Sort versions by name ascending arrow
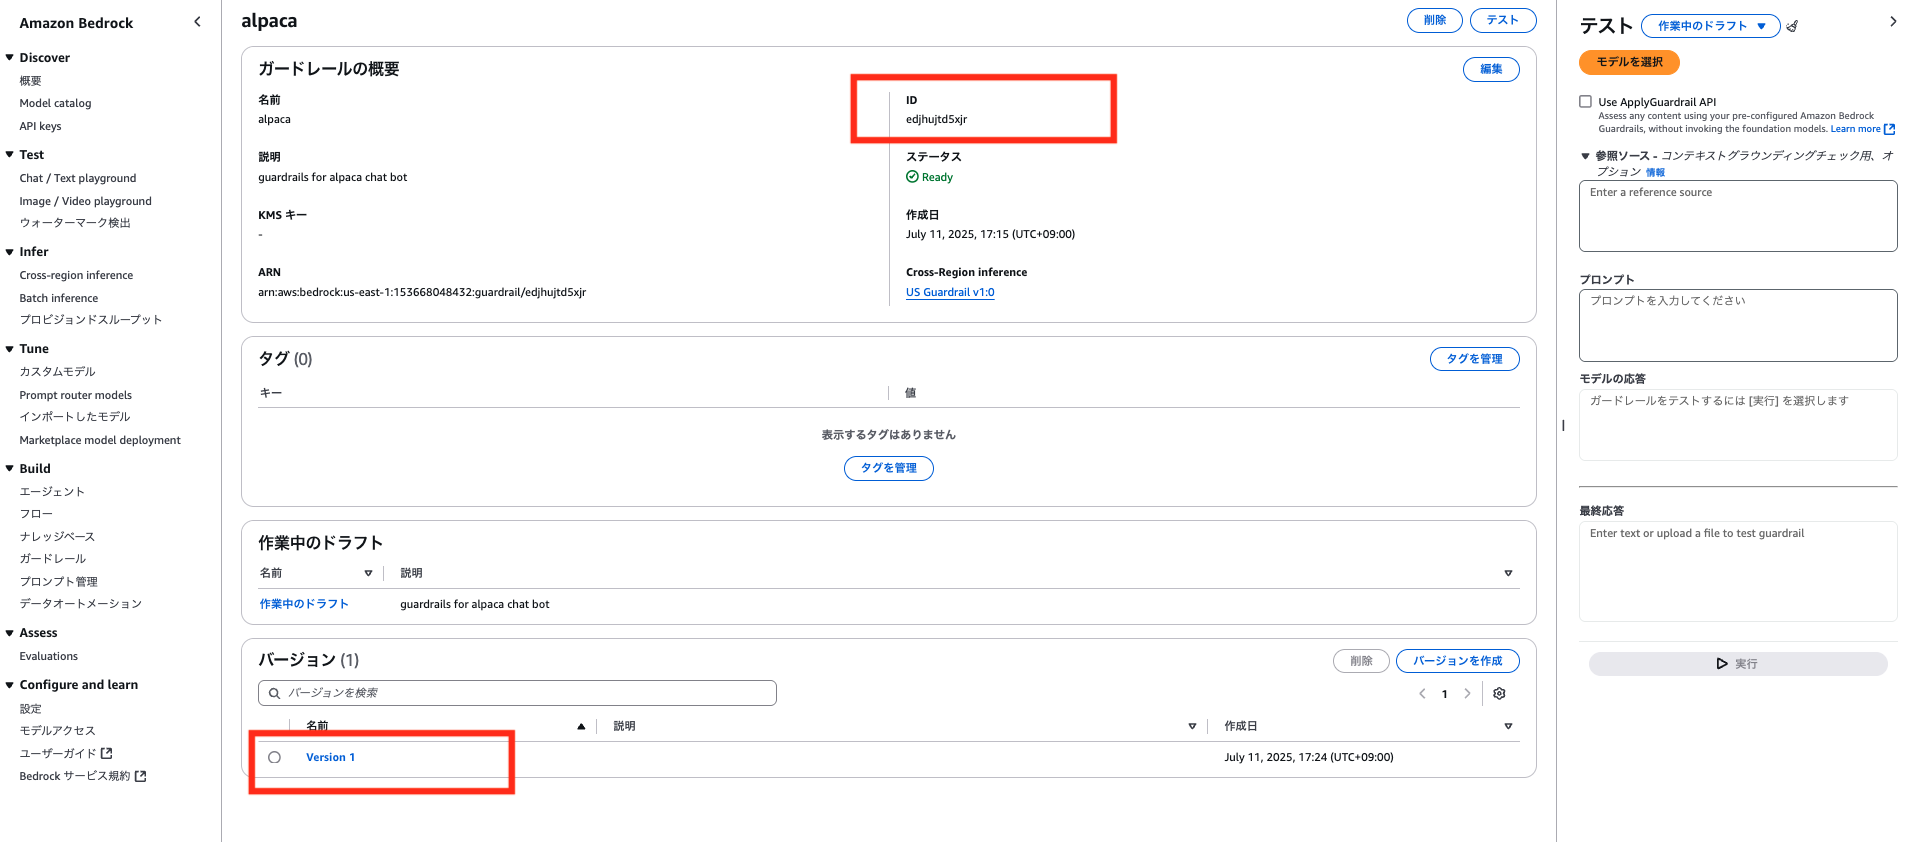The image size is (1910, 842). [x=581, y=727]
